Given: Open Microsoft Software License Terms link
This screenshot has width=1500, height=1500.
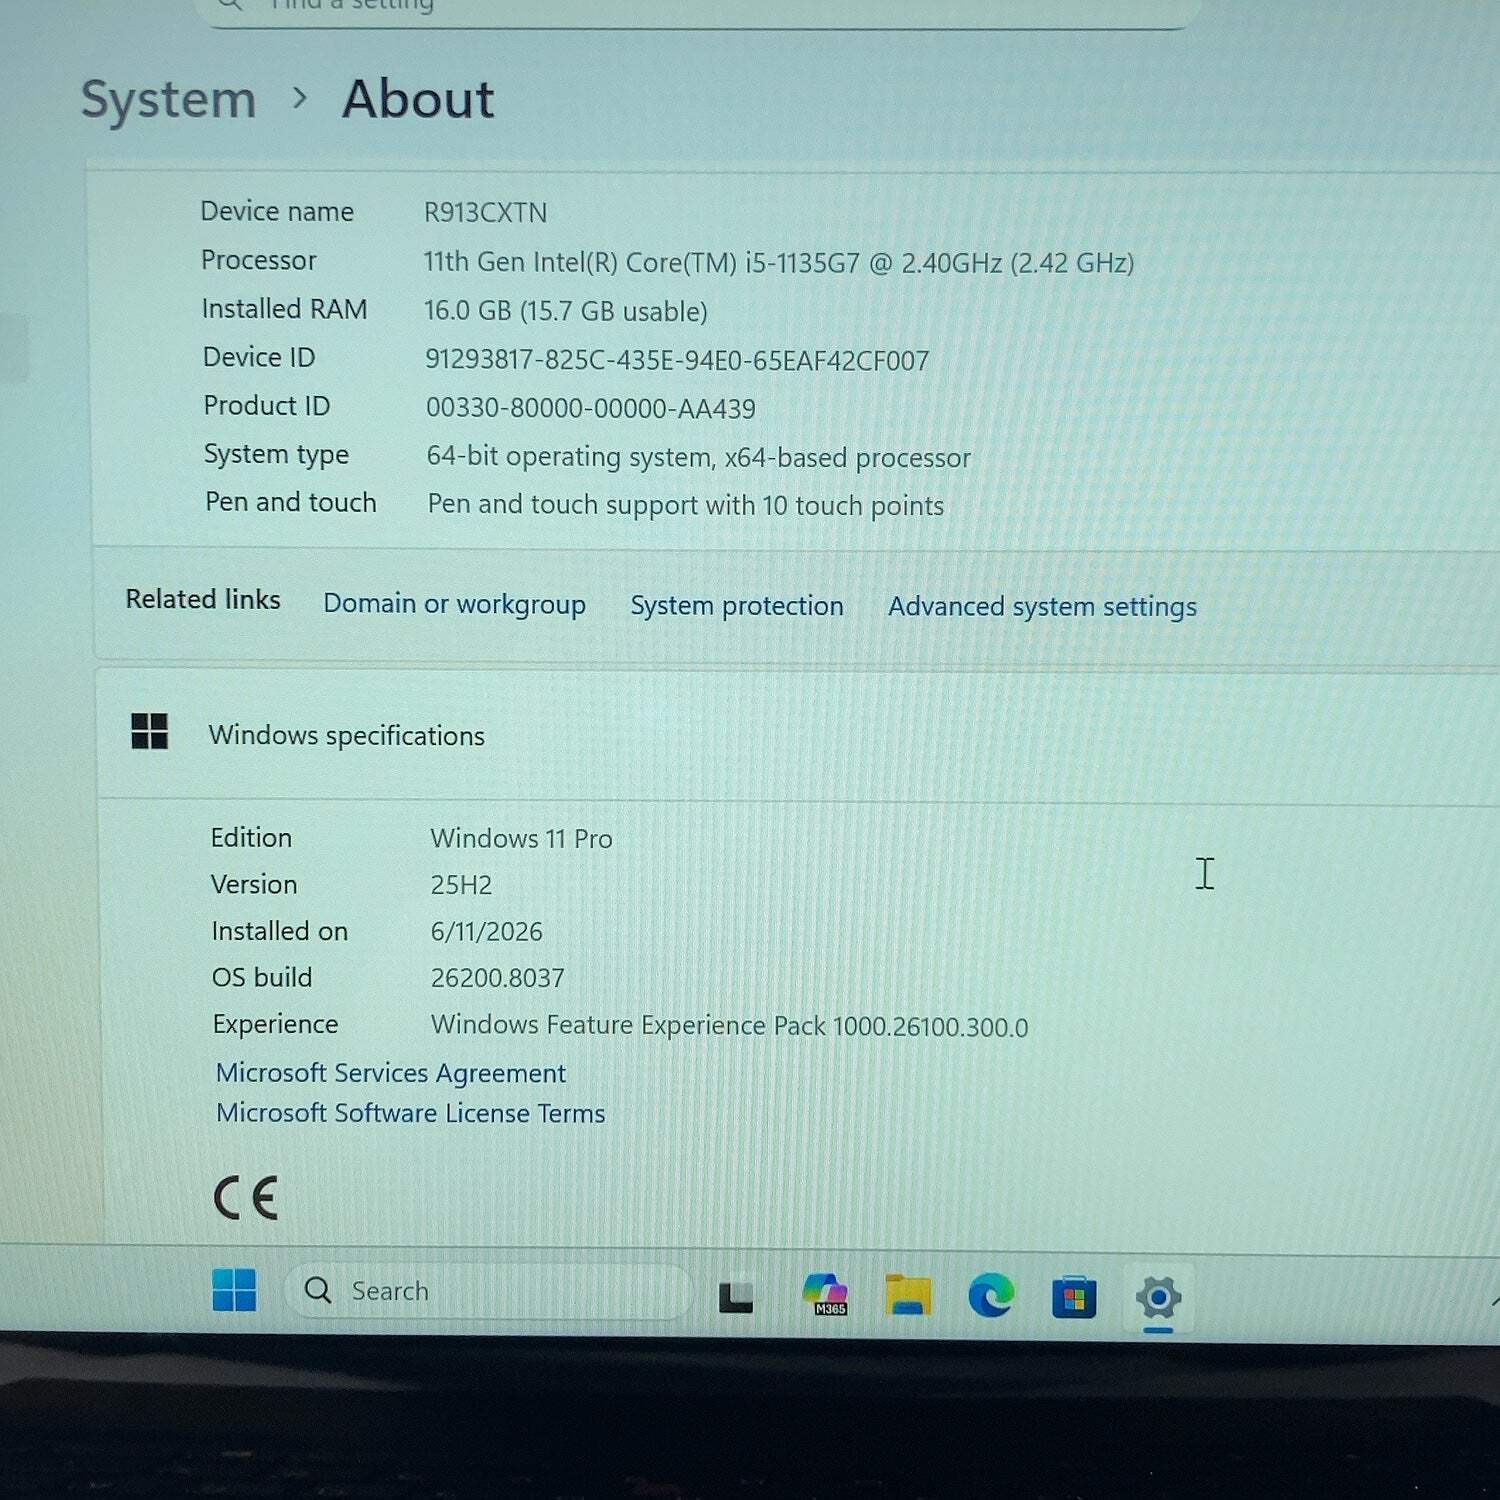Looking at the screenshot, I should coord(411,1113).
